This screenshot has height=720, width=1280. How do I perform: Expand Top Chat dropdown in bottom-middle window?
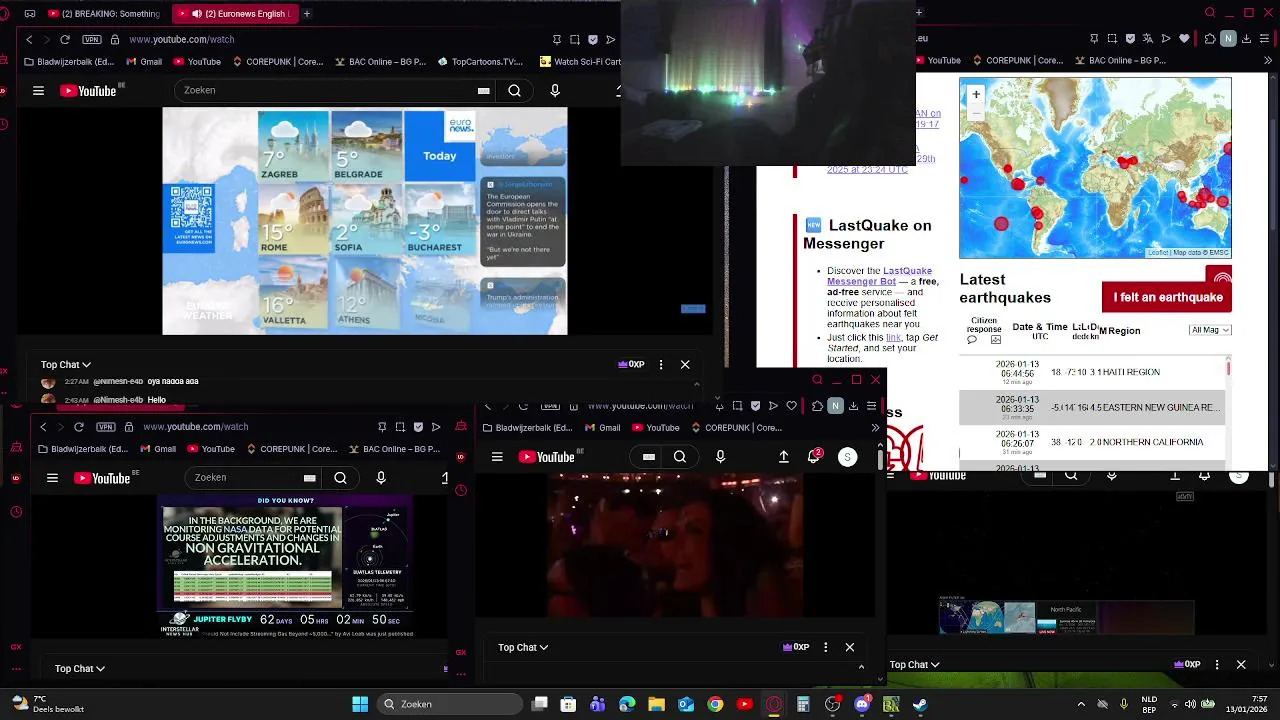523,648
